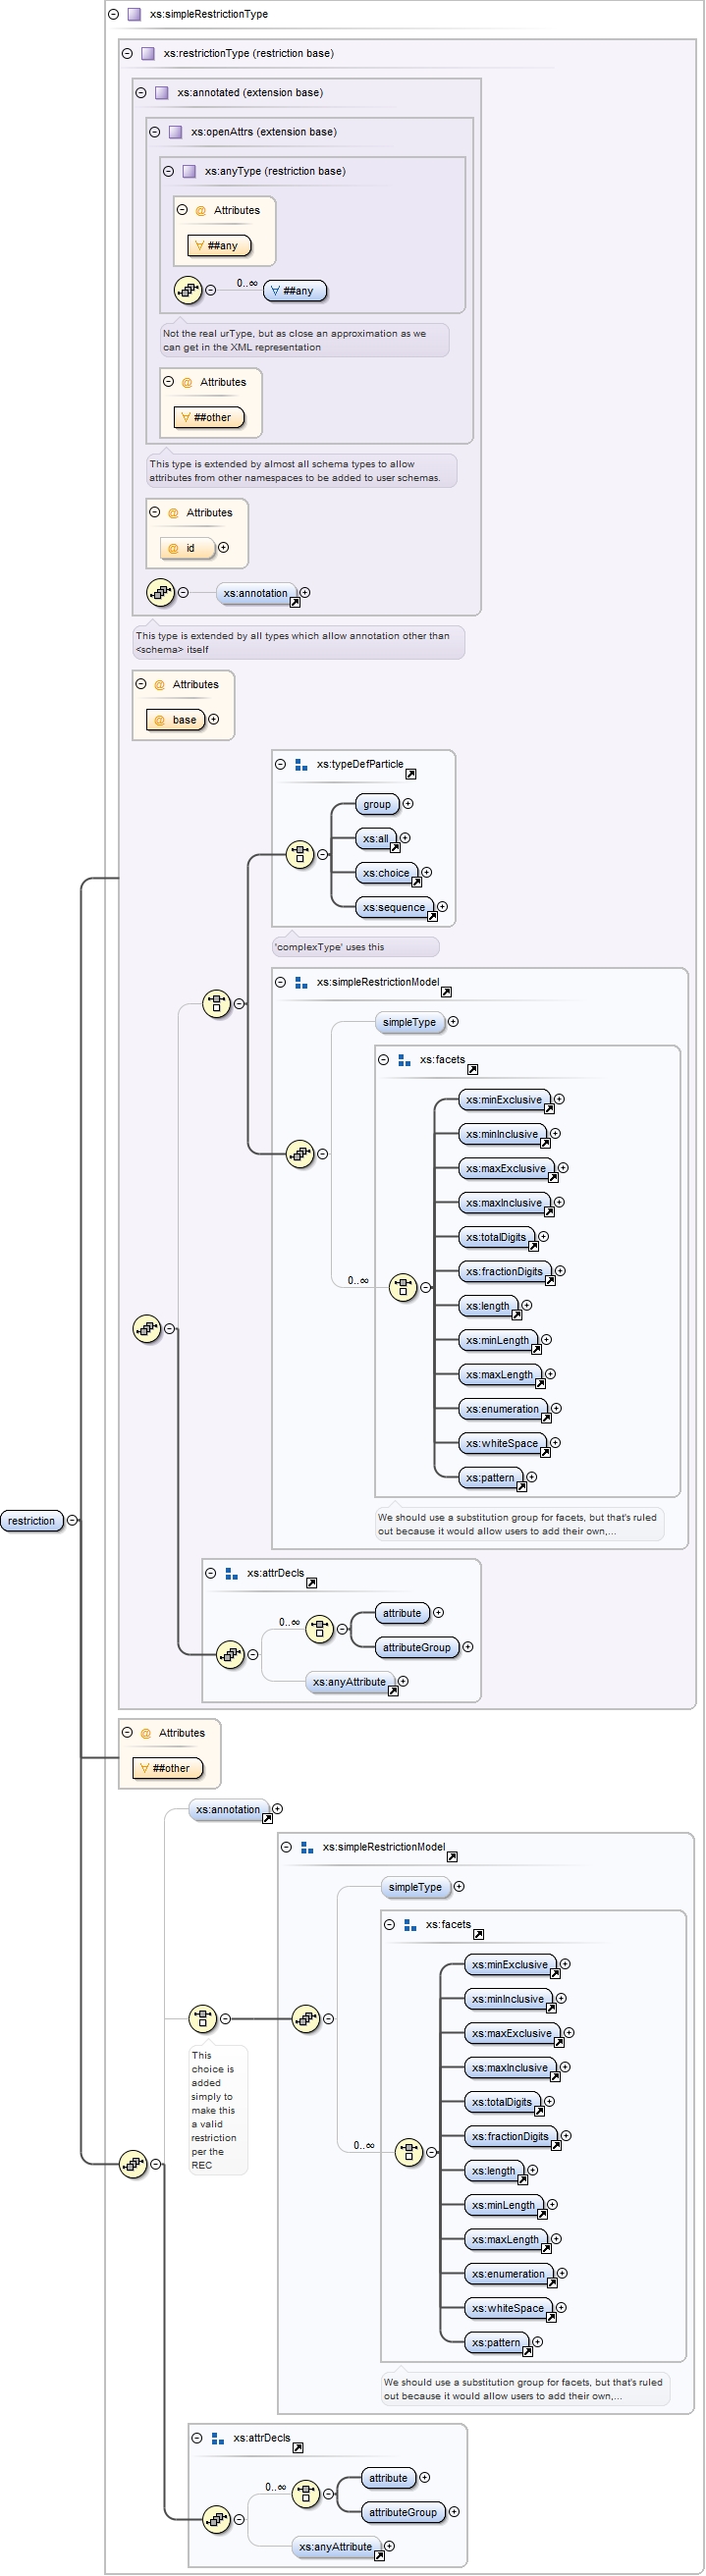This screenshot has width=706, height=2576.
Task: Select the restriction root element
Action: click(32, 1521)
